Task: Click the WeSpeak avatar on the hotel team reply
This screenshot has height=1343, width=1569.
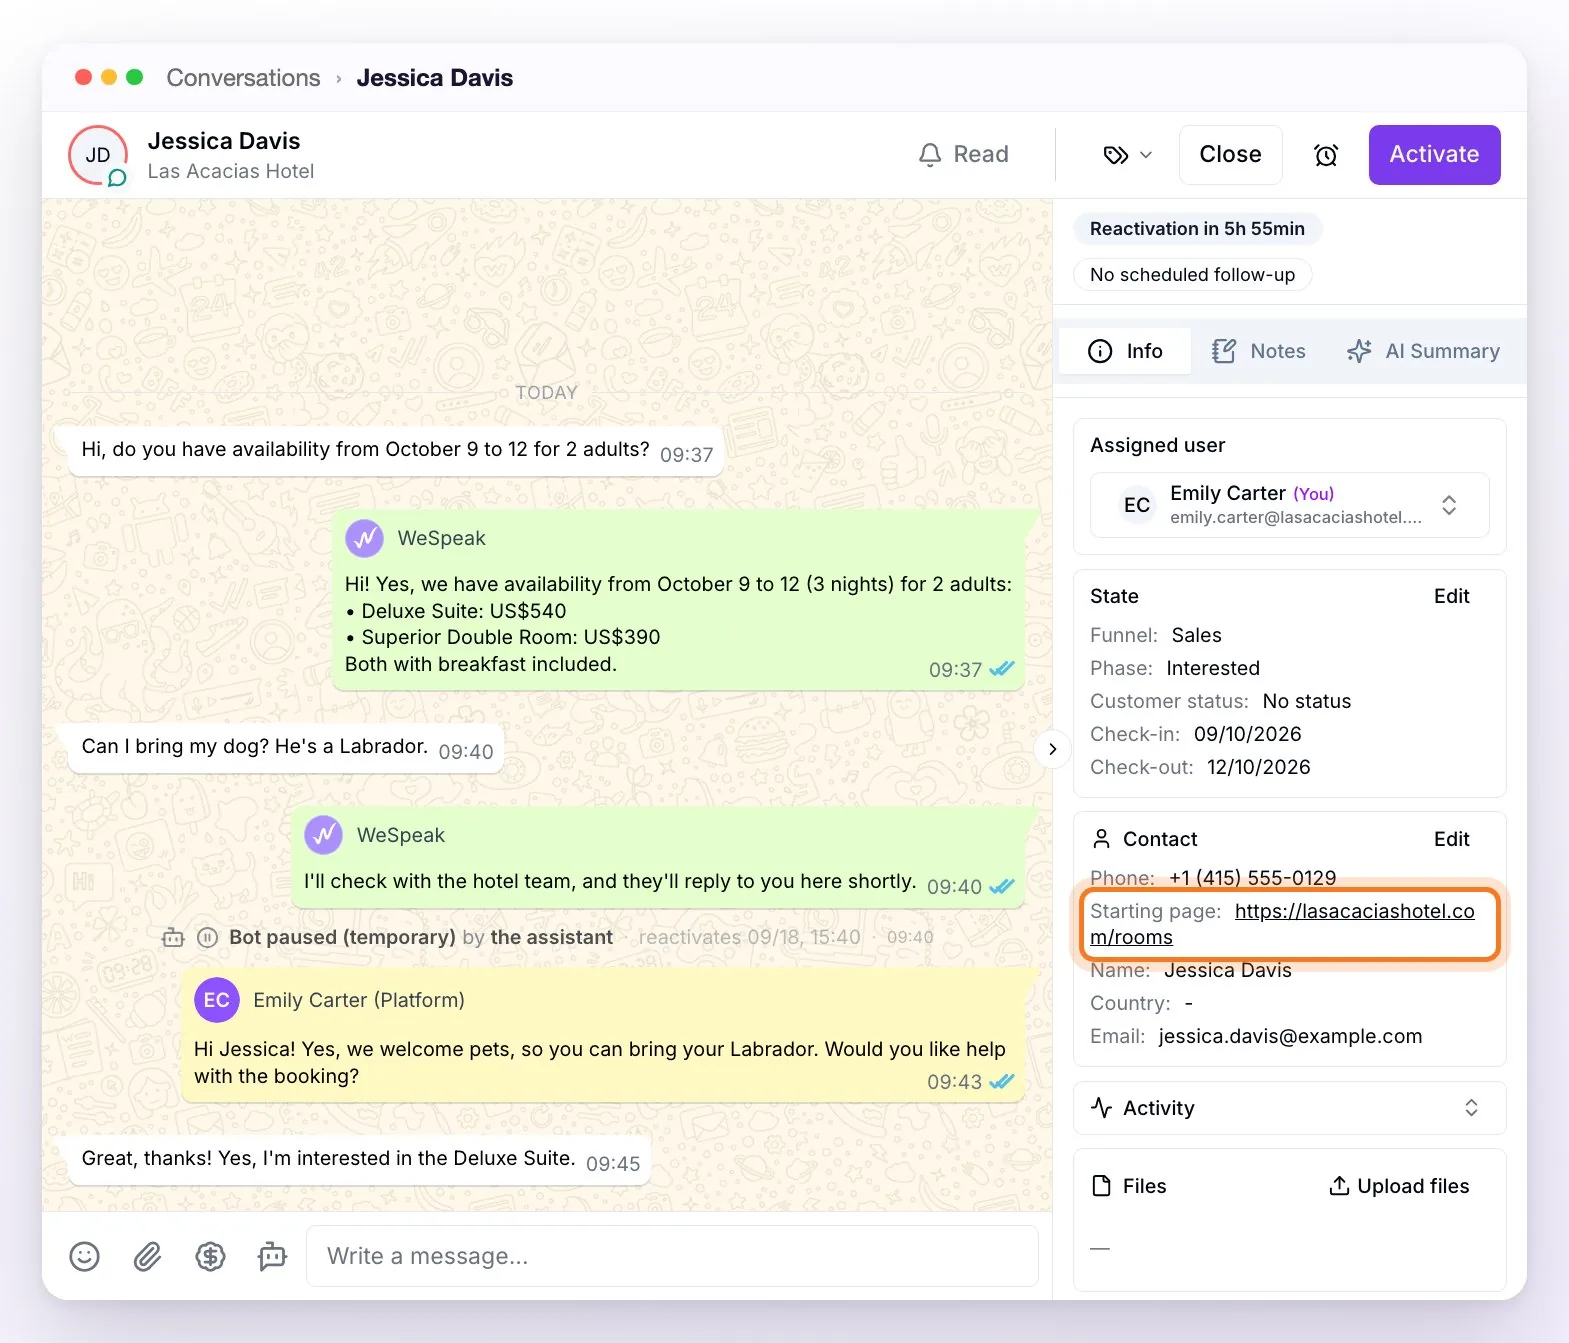Action: [x=324, y=835]
